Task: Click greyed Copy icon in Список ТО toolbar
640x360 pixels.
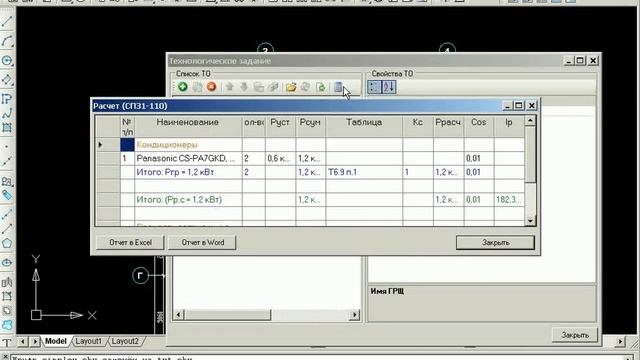Action: pyautogui.click(x=258, y=87)
